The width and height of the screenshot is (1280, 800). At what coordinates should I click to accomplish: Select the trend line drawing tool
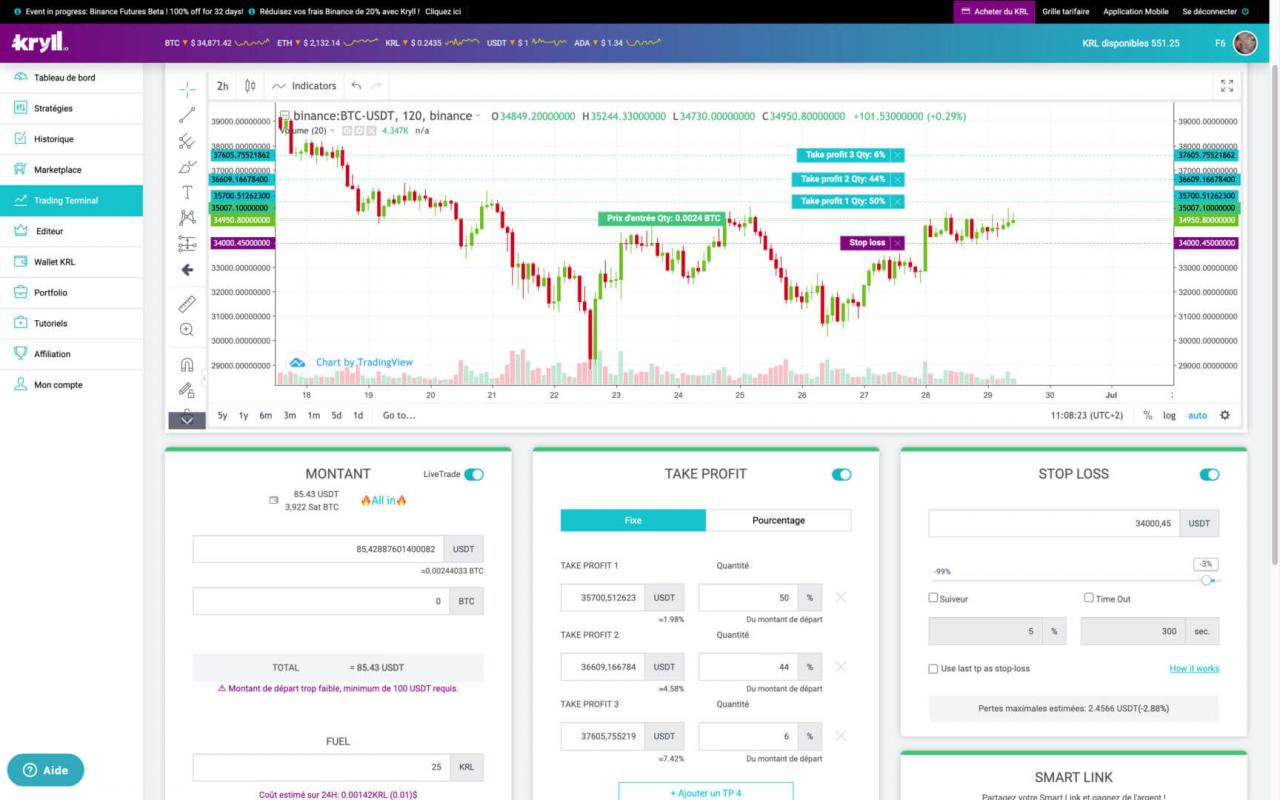point(186,114)
